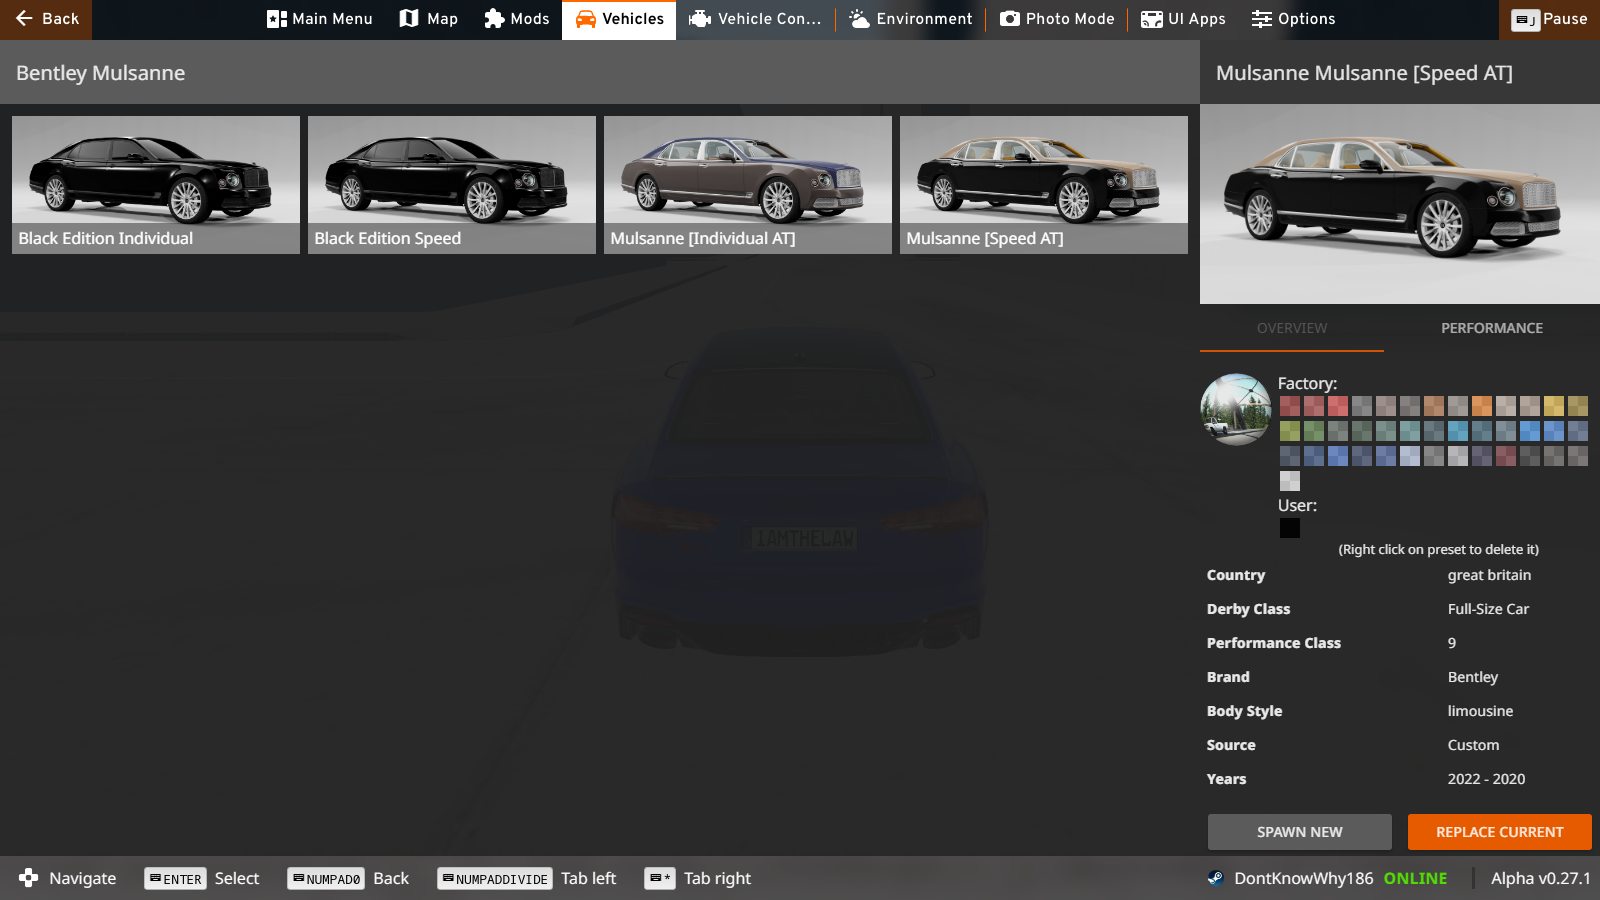The image size is (1600, 900).
Task: Click the DontKnowWhy186 username
Action: tap(1304, 878)
